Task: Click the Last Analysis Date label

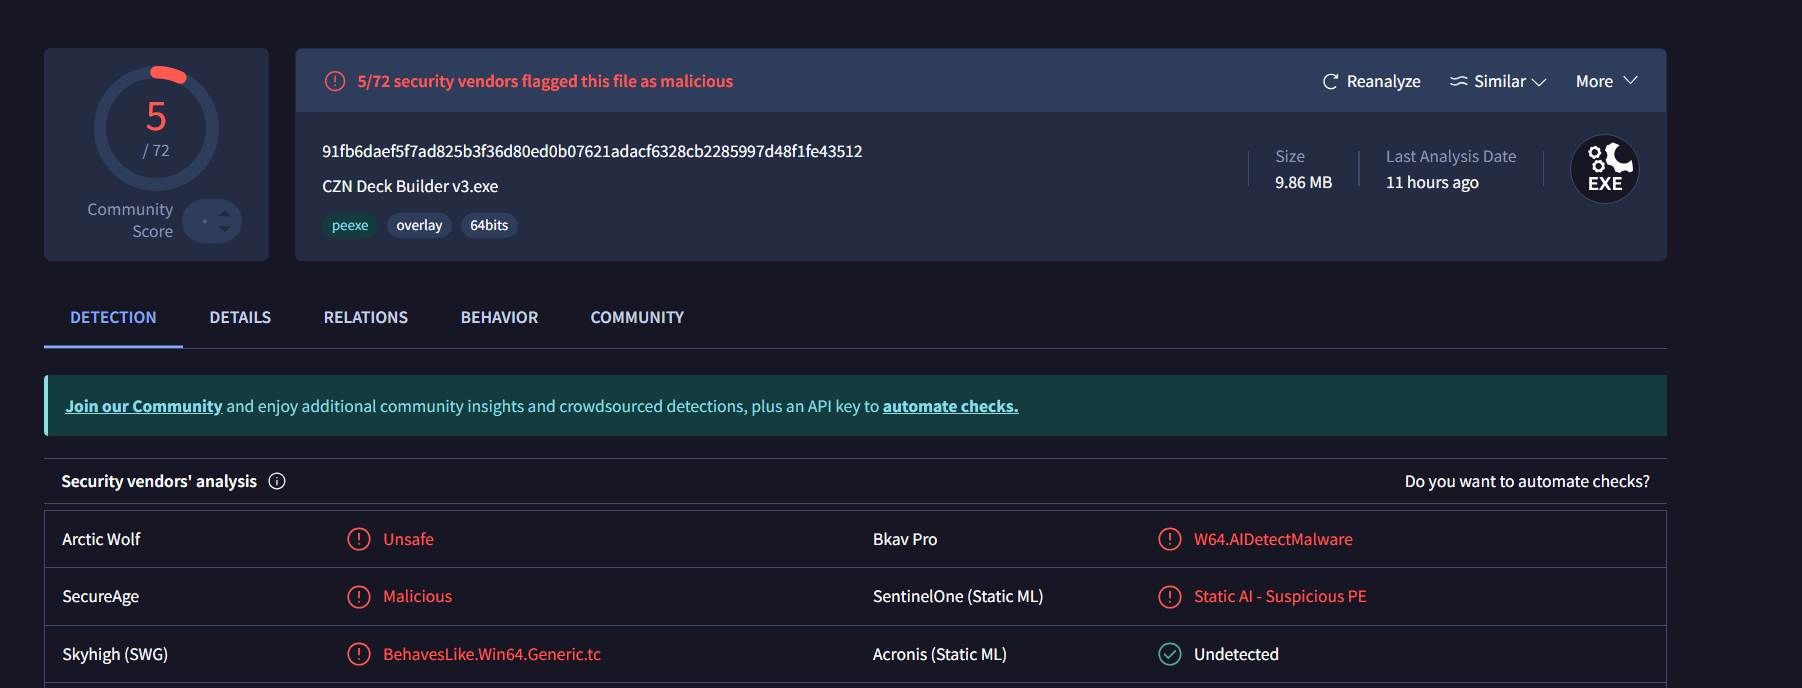Action: click(x=1451, y=156)
